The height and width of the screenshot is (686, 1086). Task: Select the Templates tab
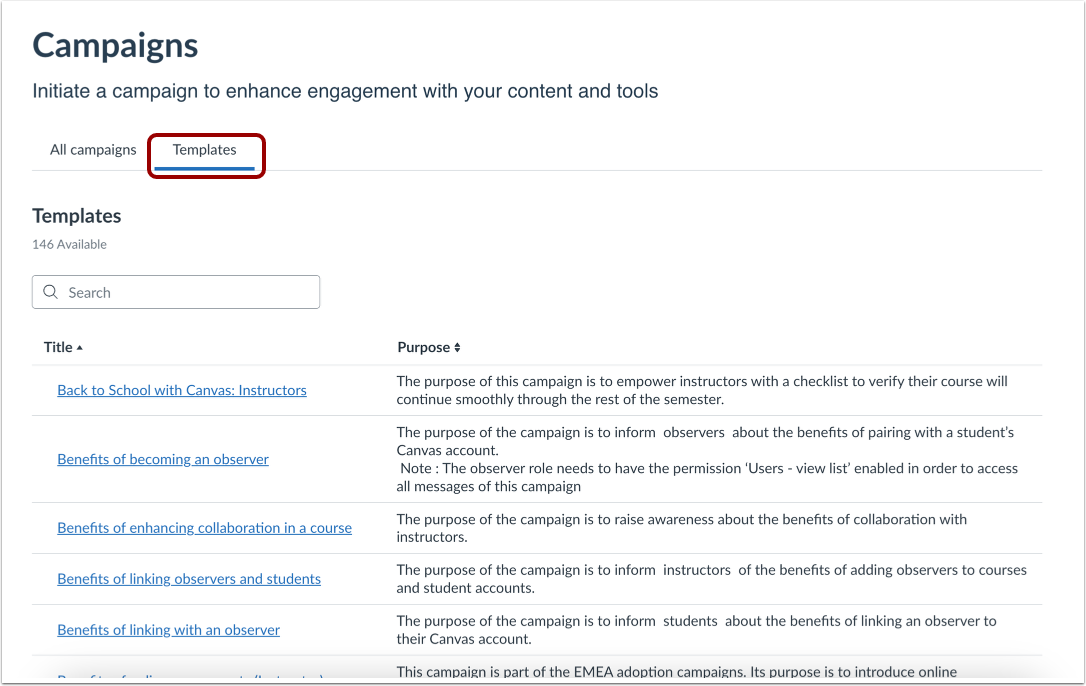(205, 150)
